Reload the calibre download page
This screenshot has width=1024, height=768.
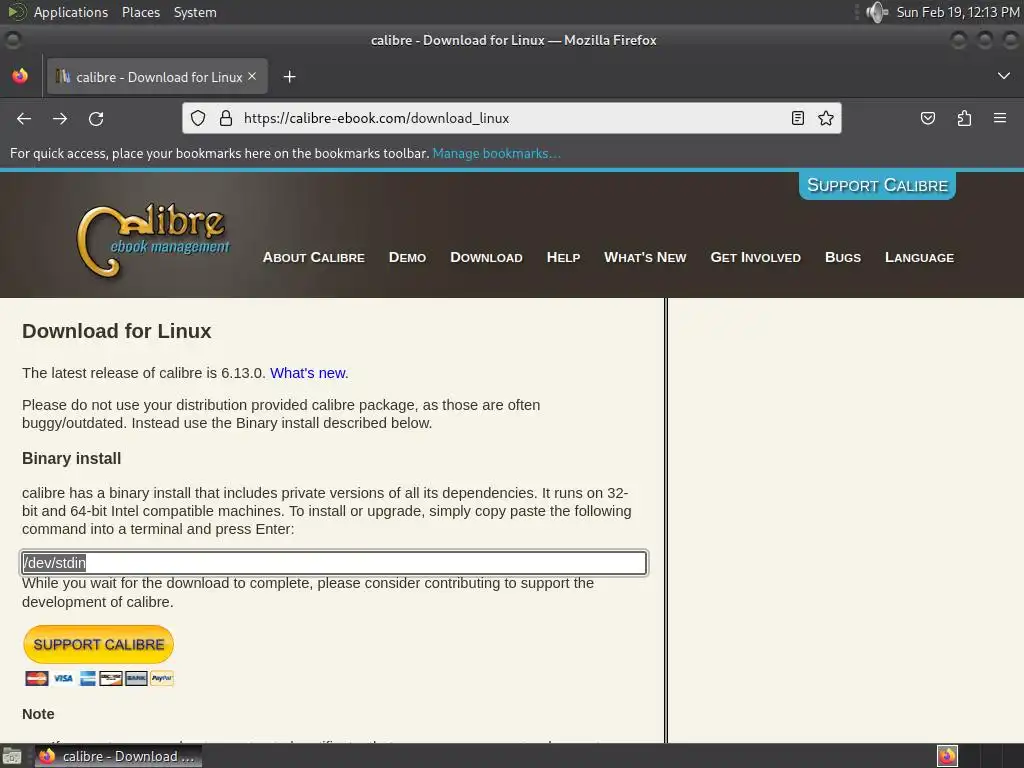click(96, 118)
